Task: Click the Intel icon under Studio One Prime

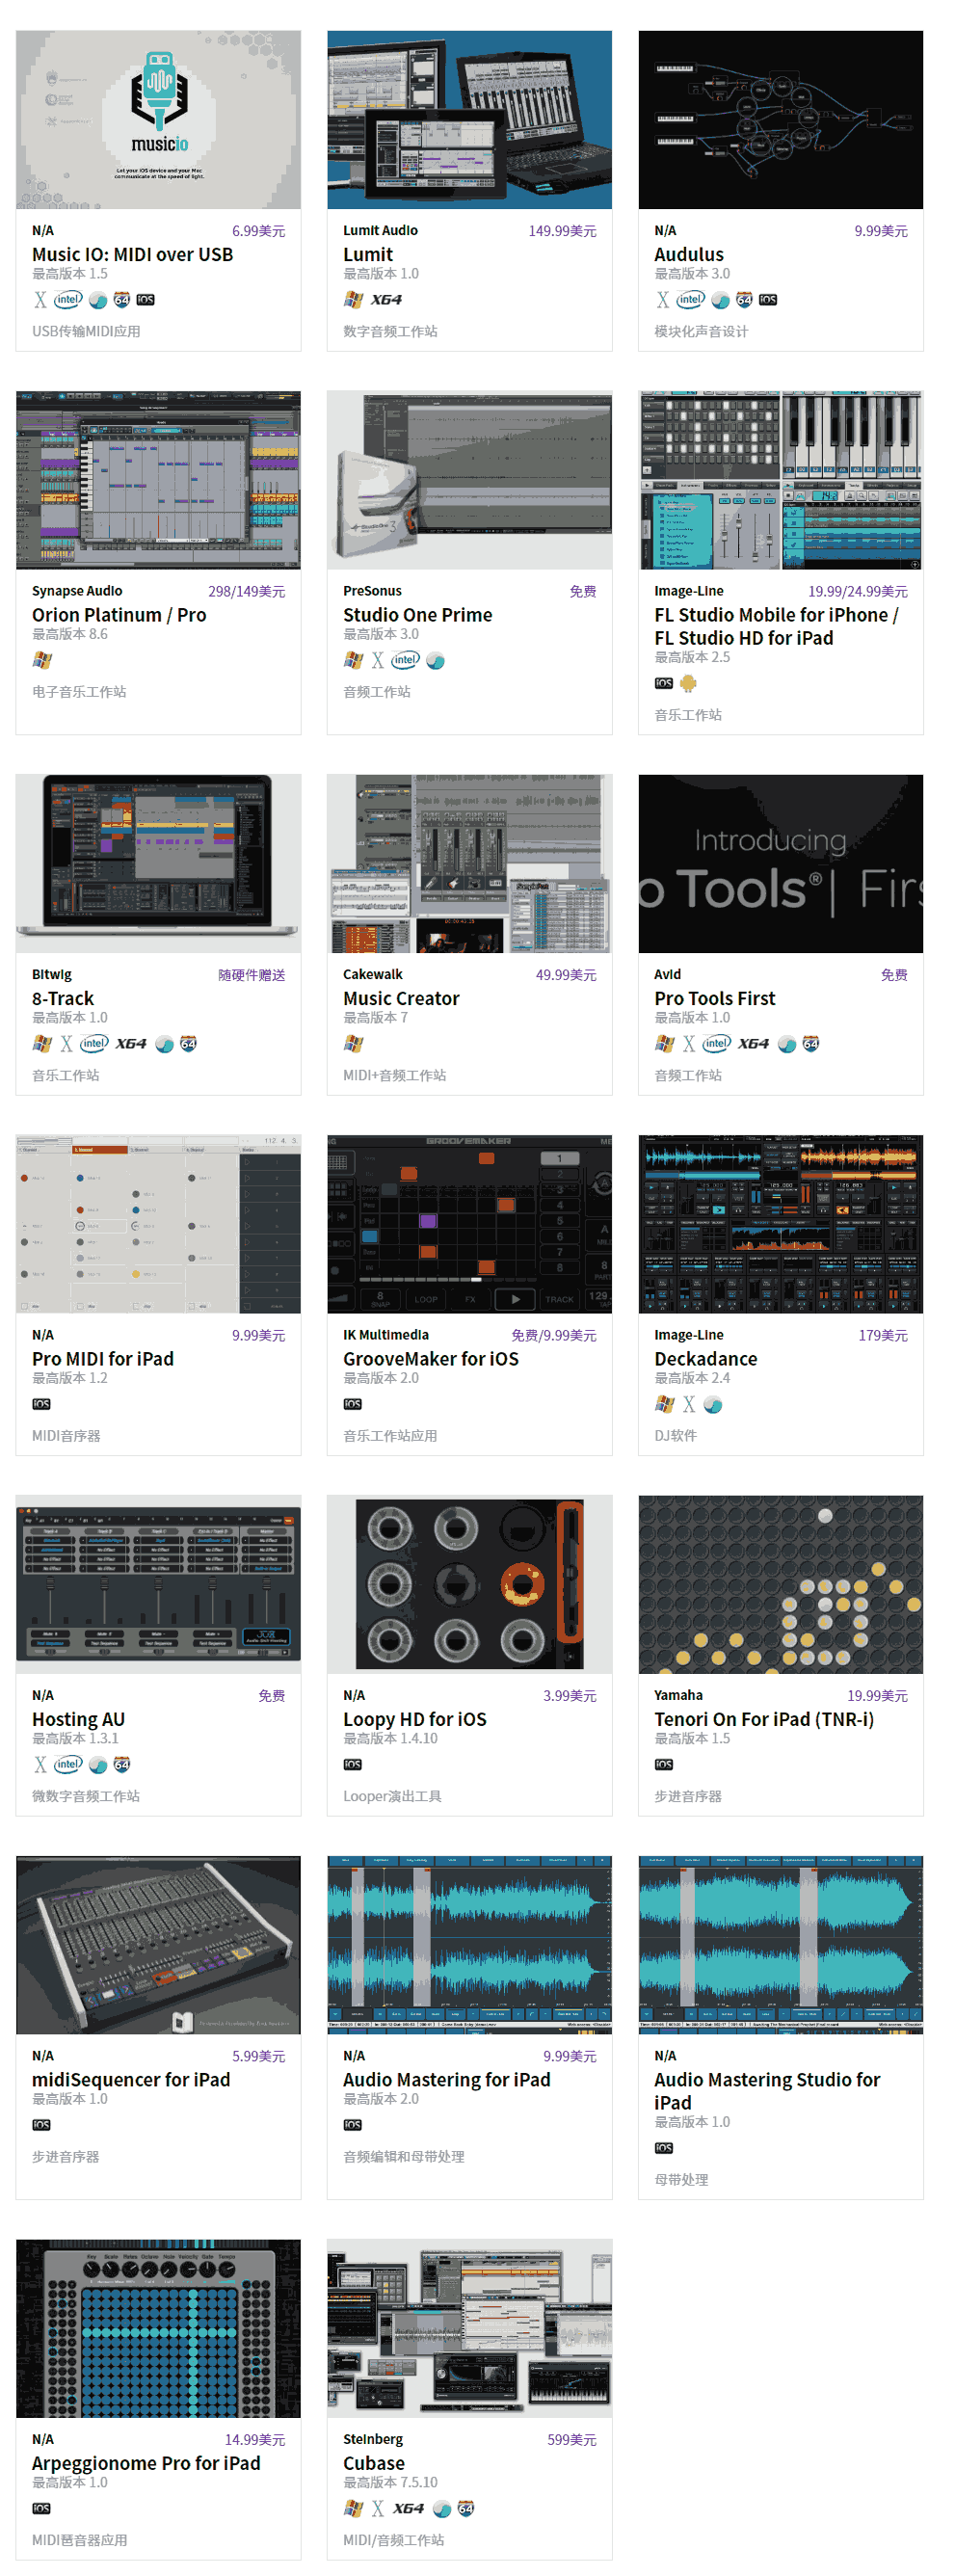Action: coord(405,660)
